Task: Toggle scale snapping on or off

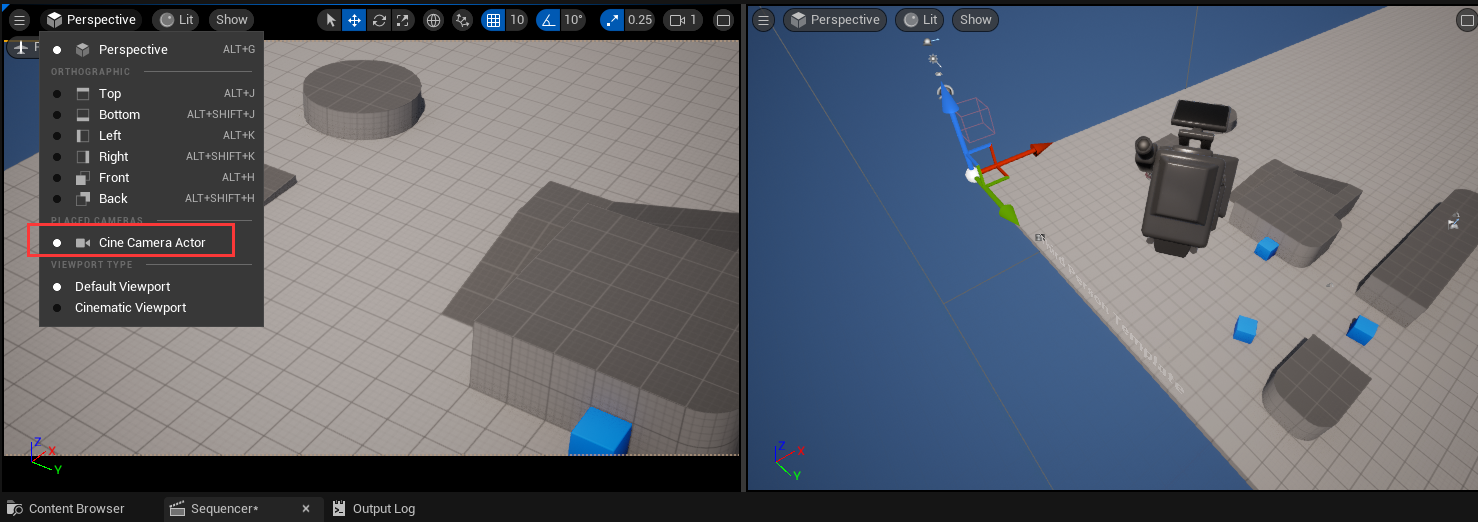Action: pos(613,20)
